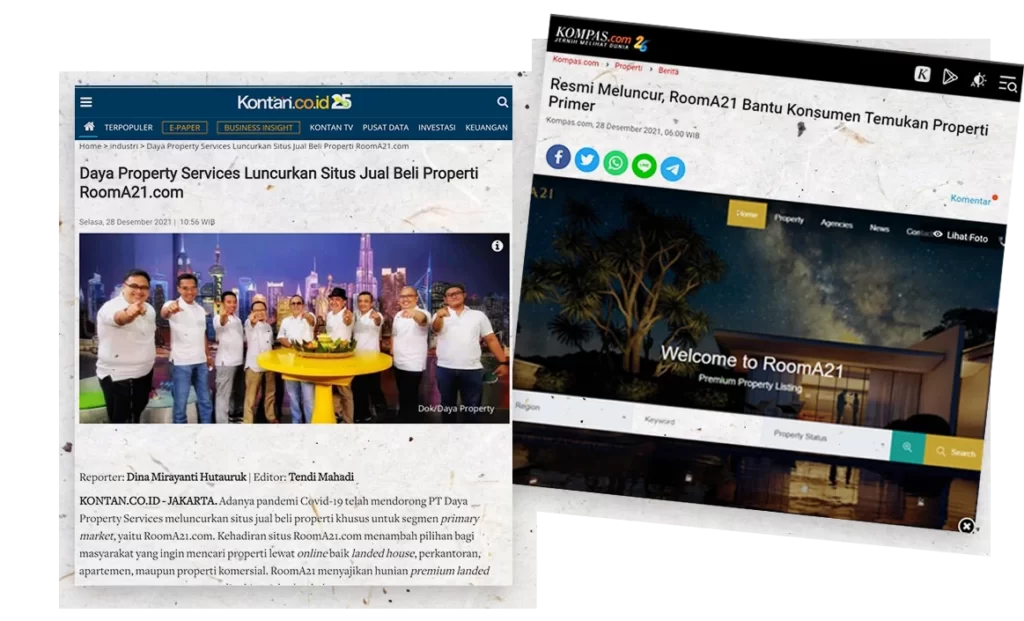Click the 'Dok/Daya Property' photo credit
This screenshot has height=621, width=1024.
click(x=456, y=409)
